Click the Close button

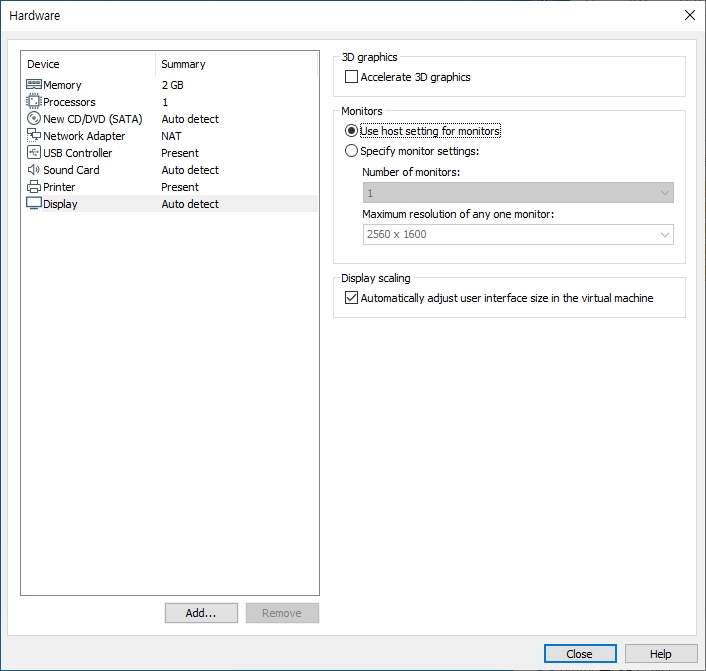click(580, 653)
